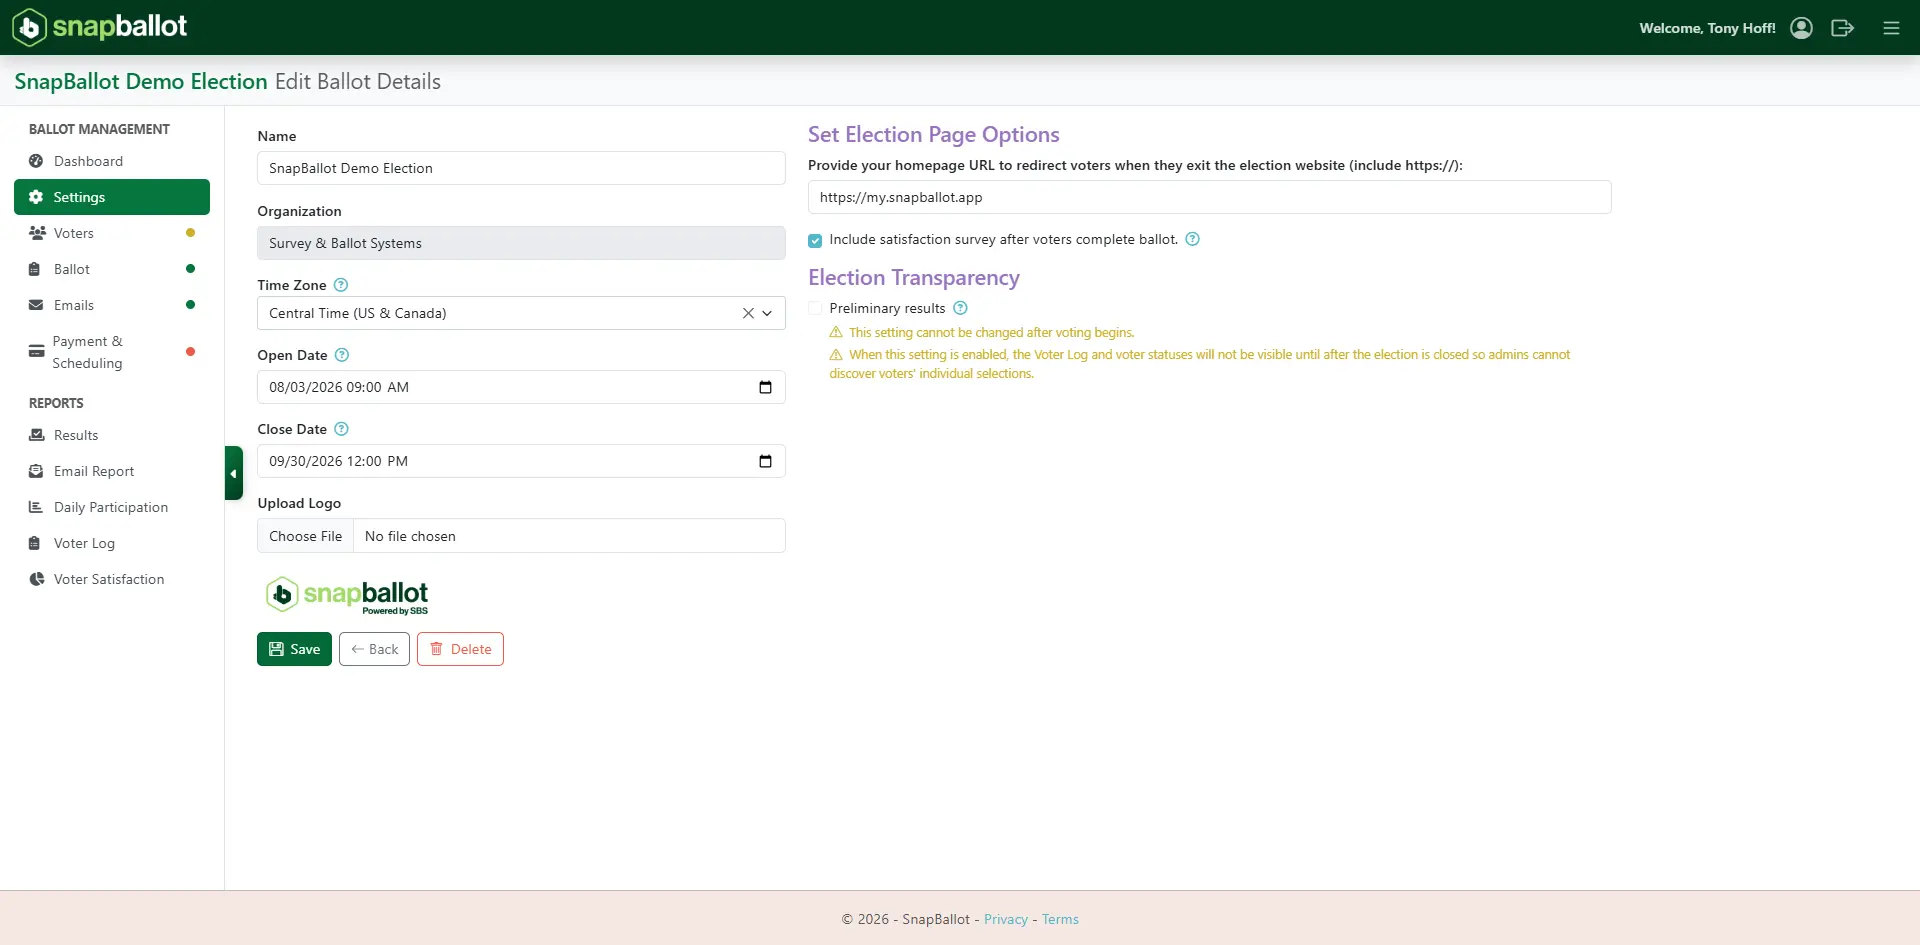Viewport: 1920px width, 945px height.
Task: Open the Close Date help icon
Action: 341,429
